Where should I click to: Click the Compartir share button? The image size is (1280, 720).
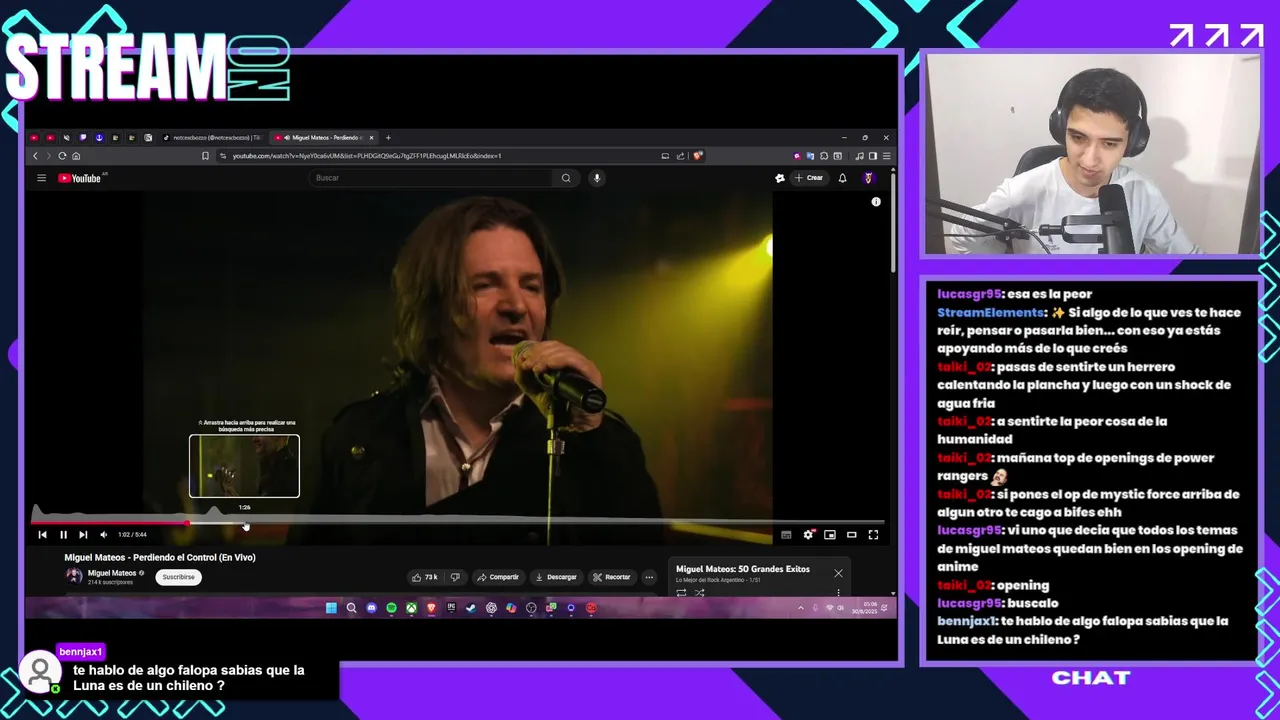click(x=498, y=577)
